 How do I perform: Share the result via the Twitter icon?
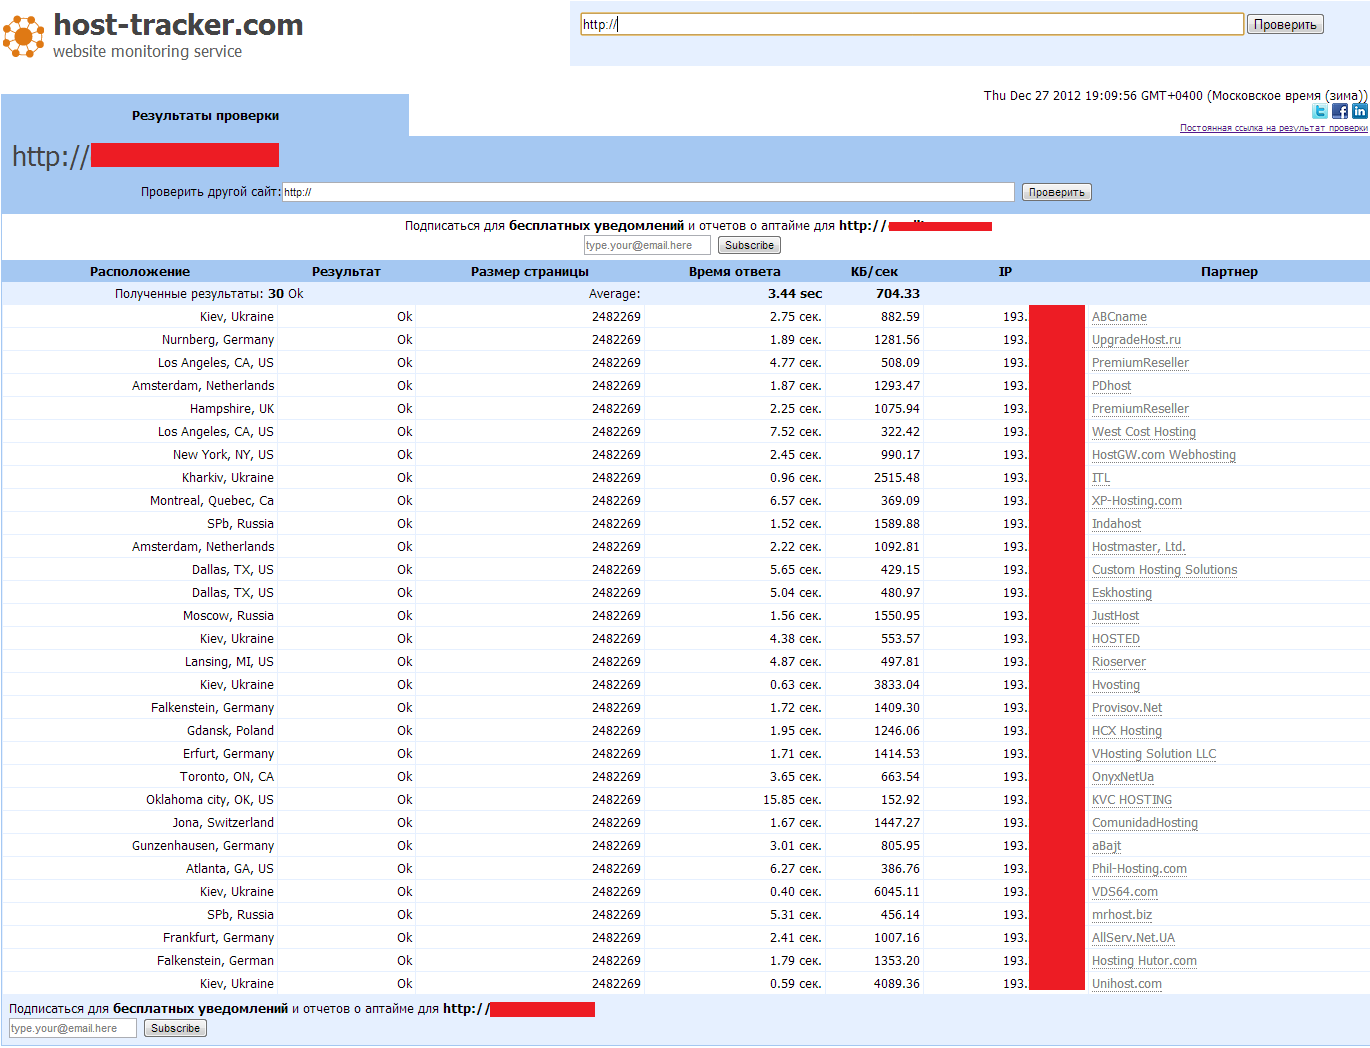[1320, 111]
